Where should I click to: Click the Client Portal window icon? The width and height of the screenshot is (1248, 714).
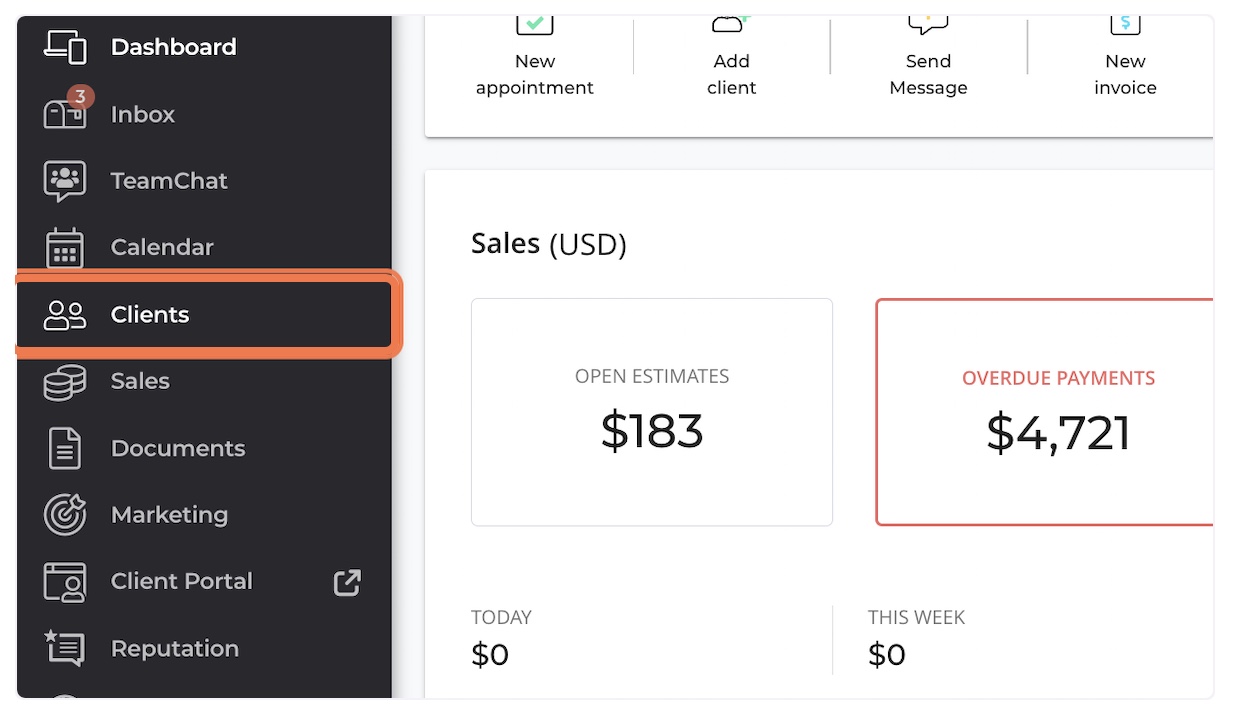click(x=65, y=582)
